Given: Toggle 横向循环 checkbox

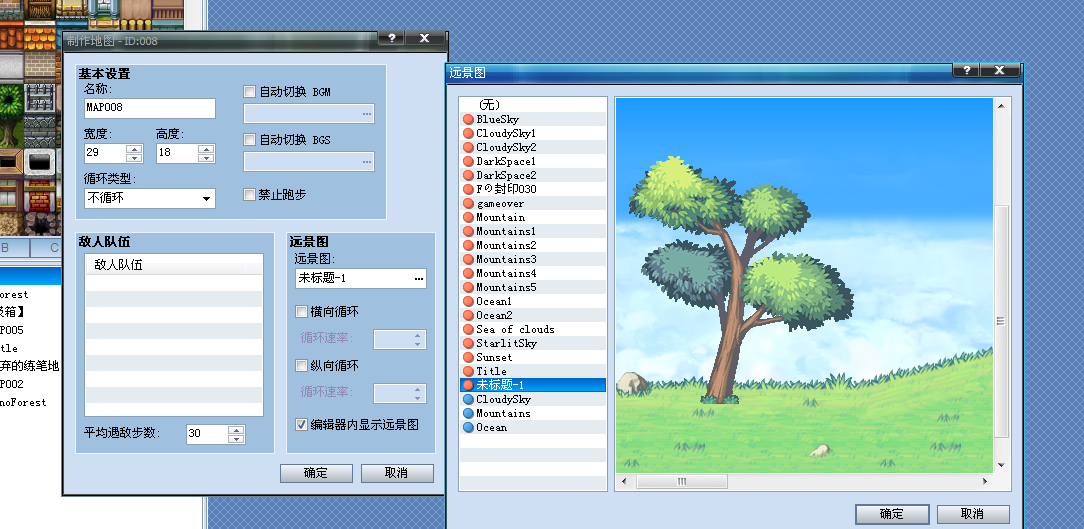Looking at the screenshot, I should pyautogui.click(x=301, y=312).
